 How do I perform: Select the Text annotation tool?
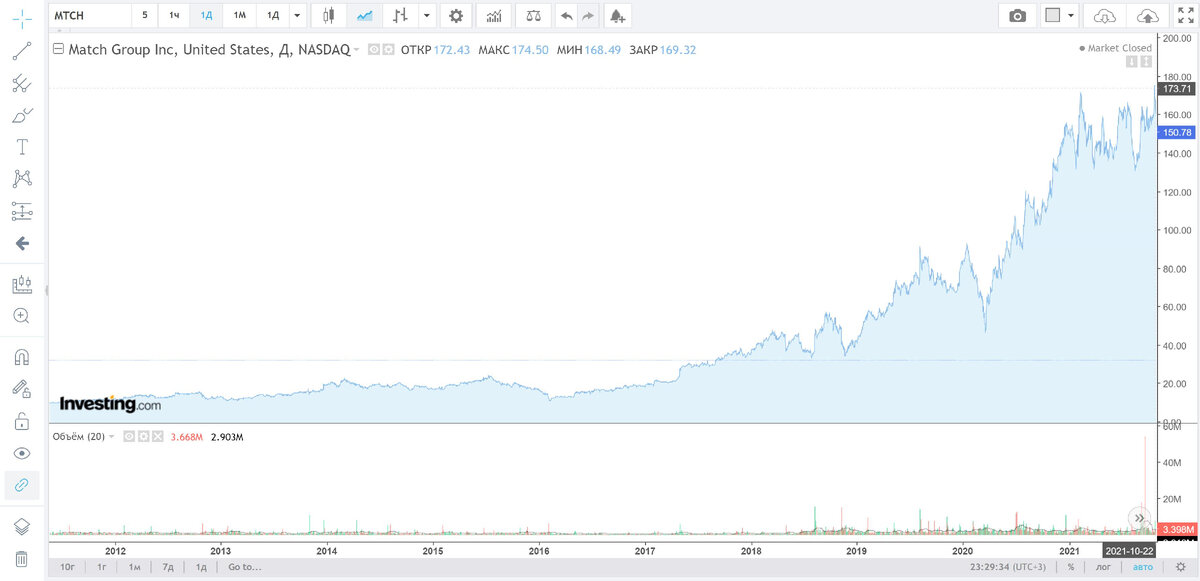pyautogui.click(x=22, y=147)
